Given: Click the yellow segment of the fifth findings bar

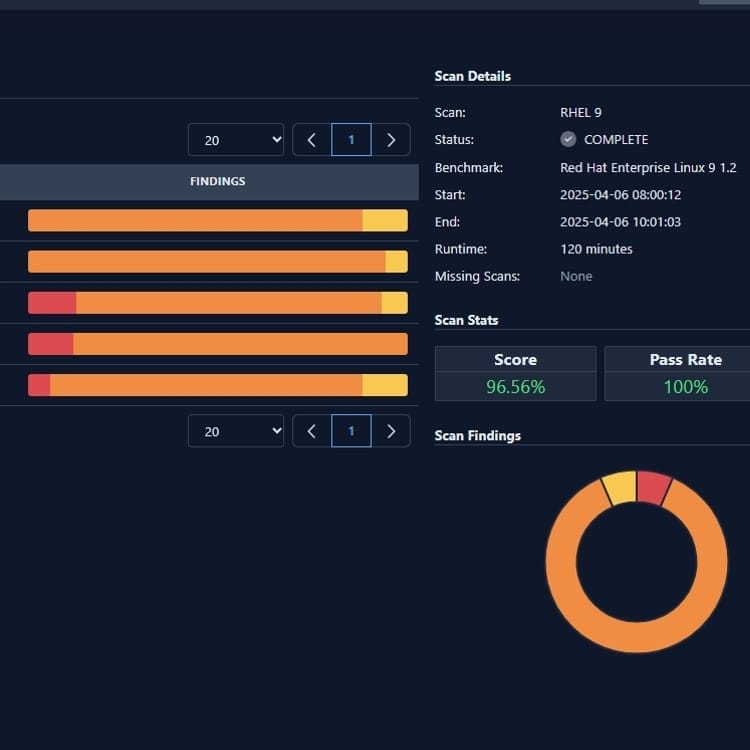Looking at the screenshot, I should [384, 385].
